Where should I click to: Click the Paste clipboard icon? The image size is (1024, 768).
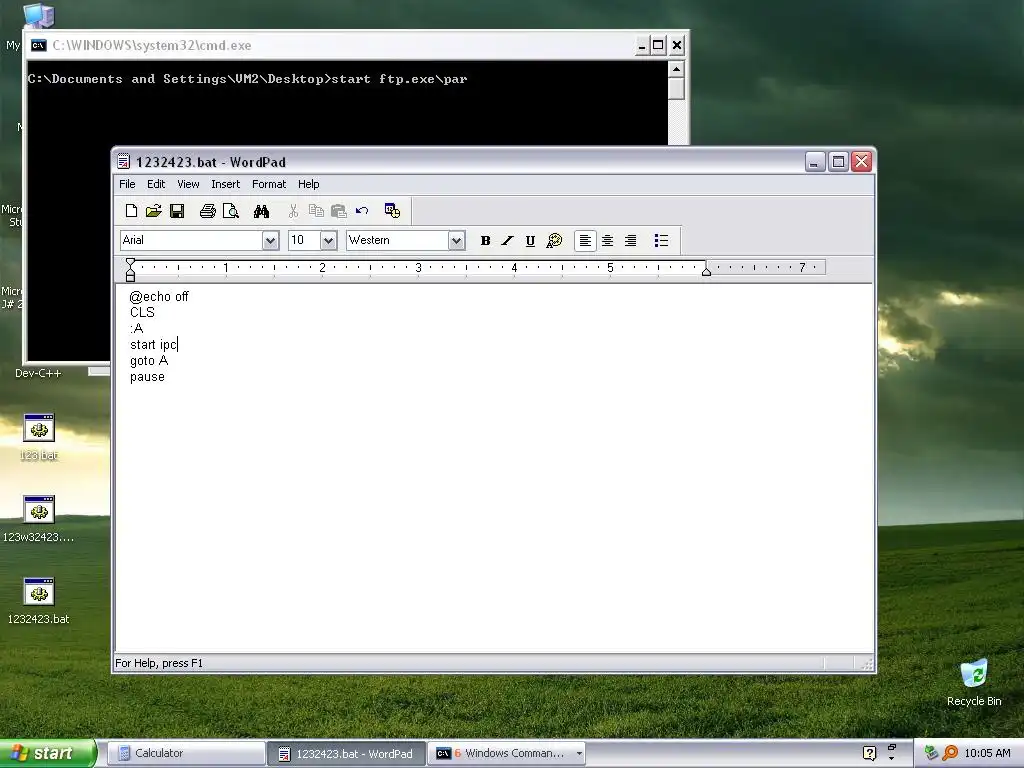(338, 211)
